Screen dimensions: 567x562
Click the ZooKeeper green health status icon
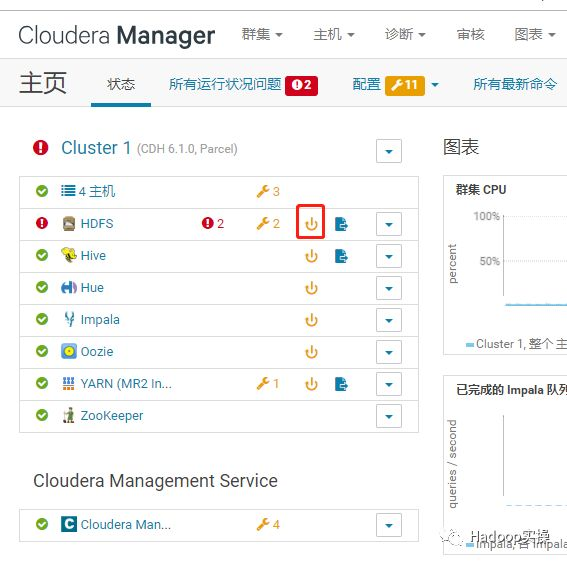tap(42, 415)
